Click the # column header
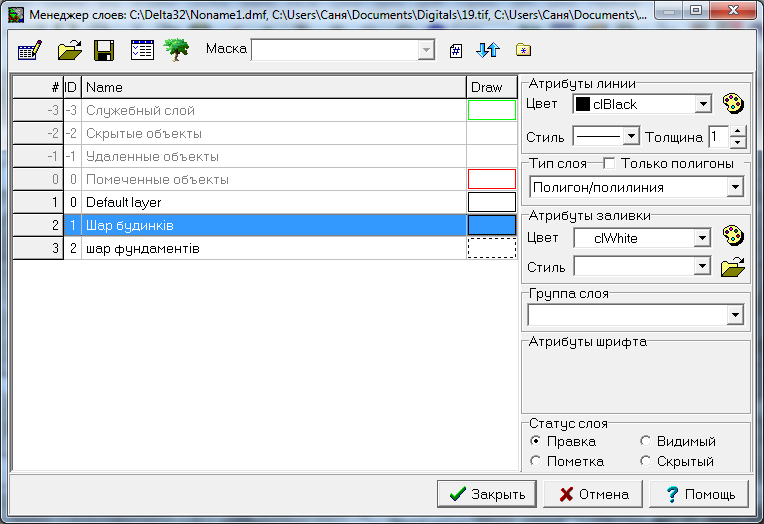Screen dimensions: 764x524 [x=38, y=87]
